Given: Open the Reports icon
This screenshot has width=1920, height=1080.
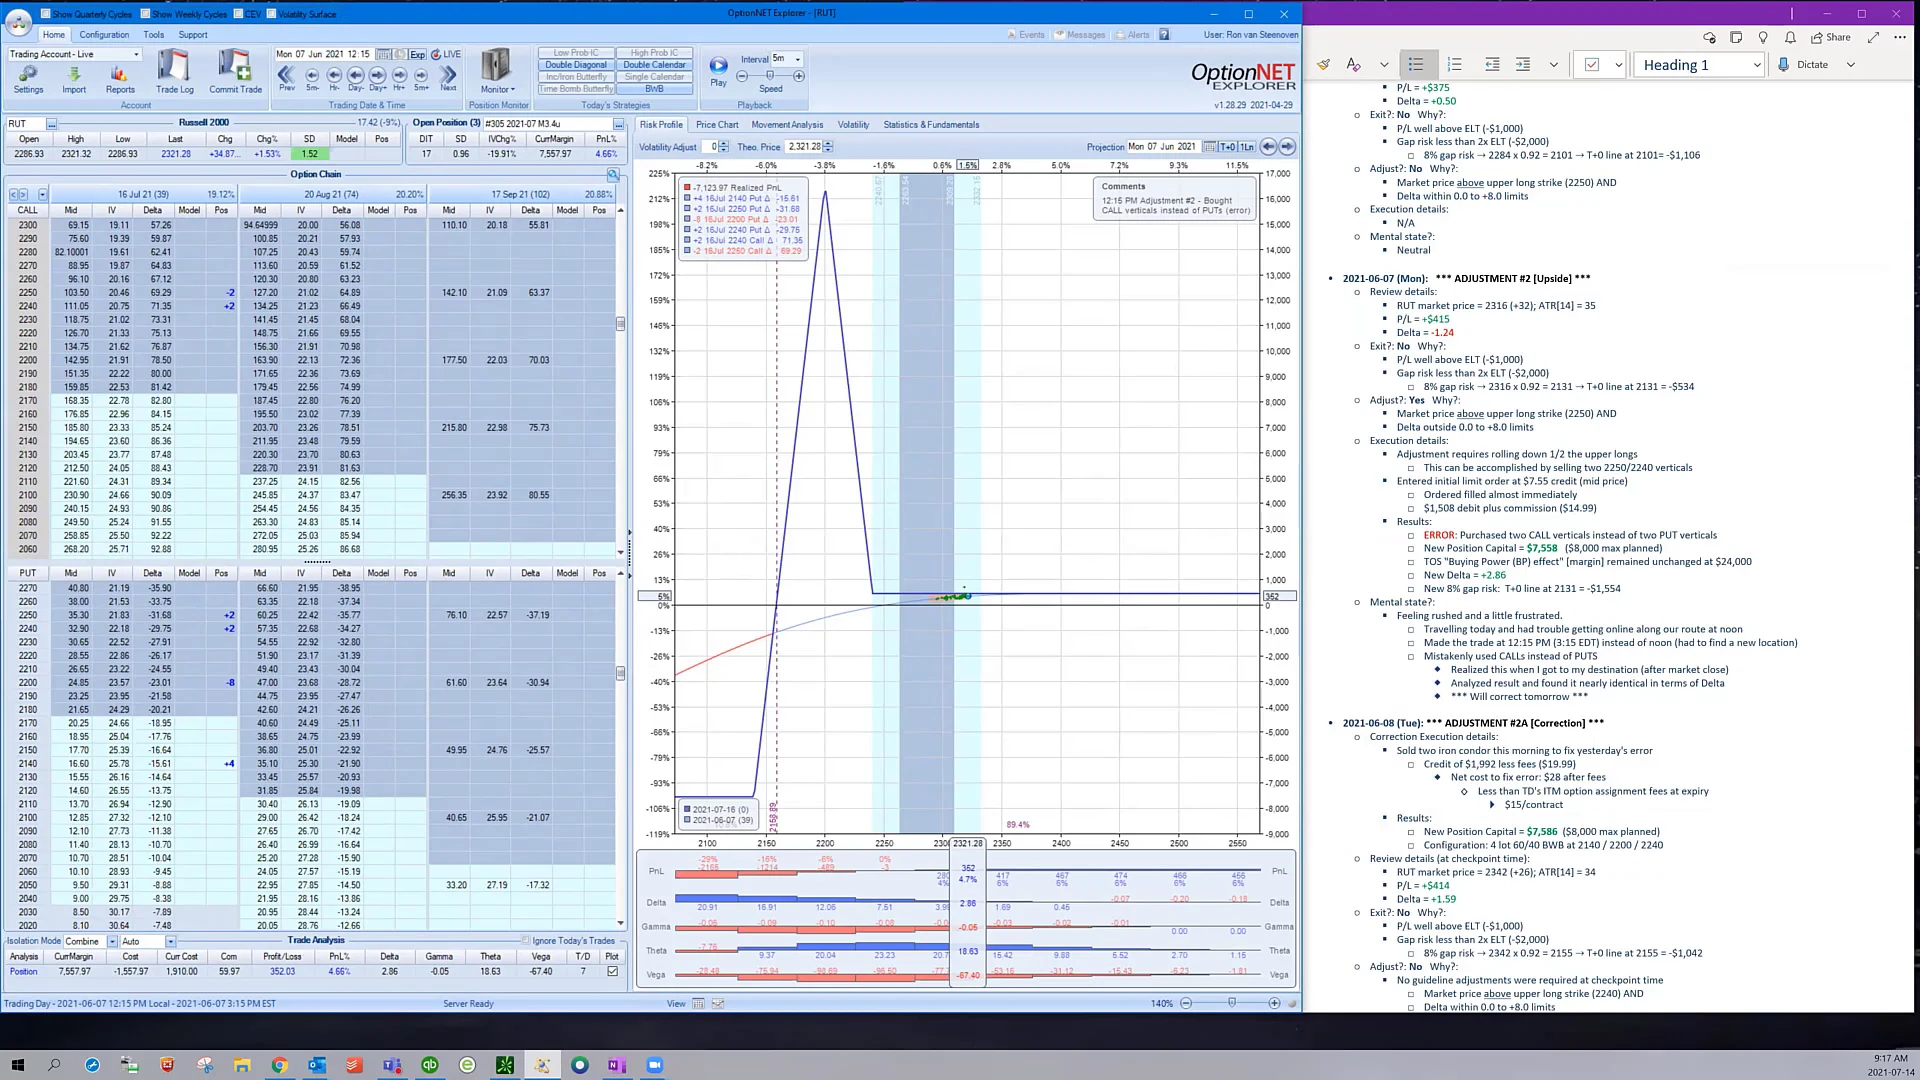Looking at the screenshot, I should click(x=120, y=79).
